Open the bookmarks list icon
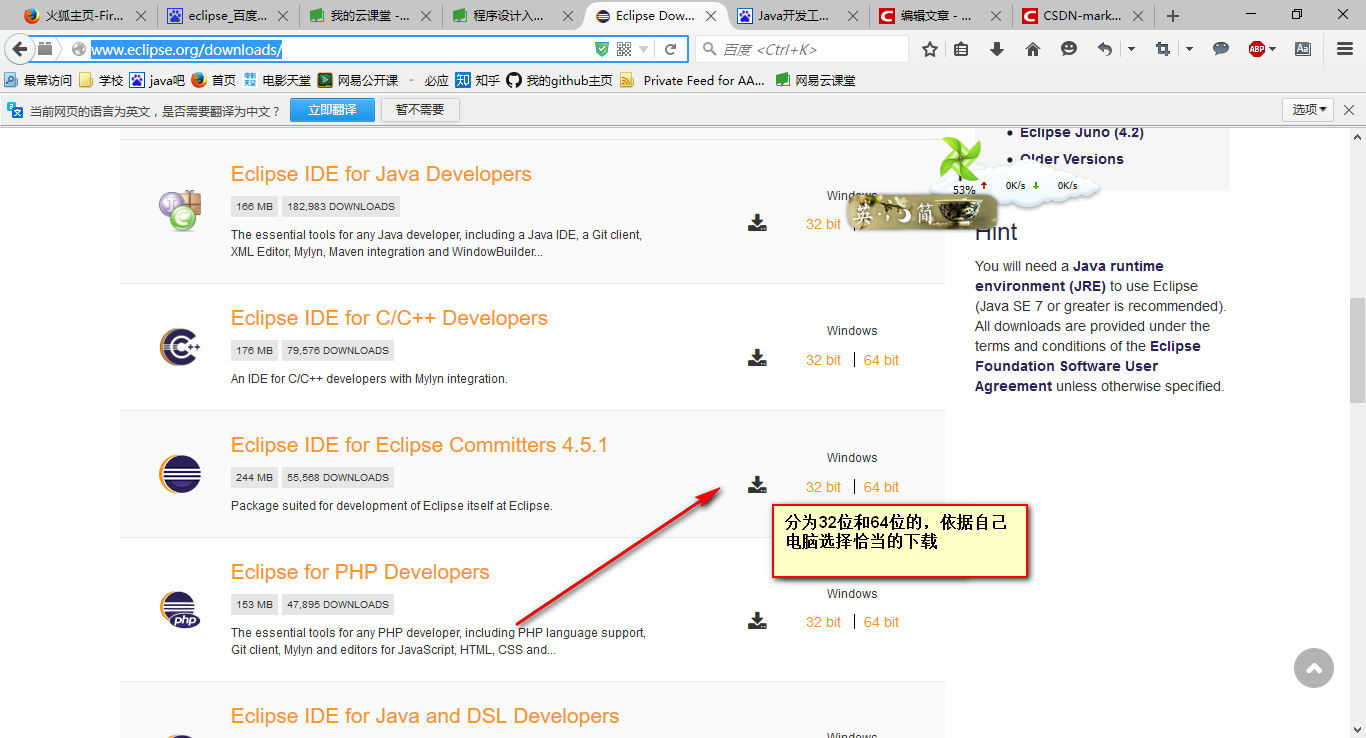The height and width of the screenshot is (738, 1366). [961, 49]
